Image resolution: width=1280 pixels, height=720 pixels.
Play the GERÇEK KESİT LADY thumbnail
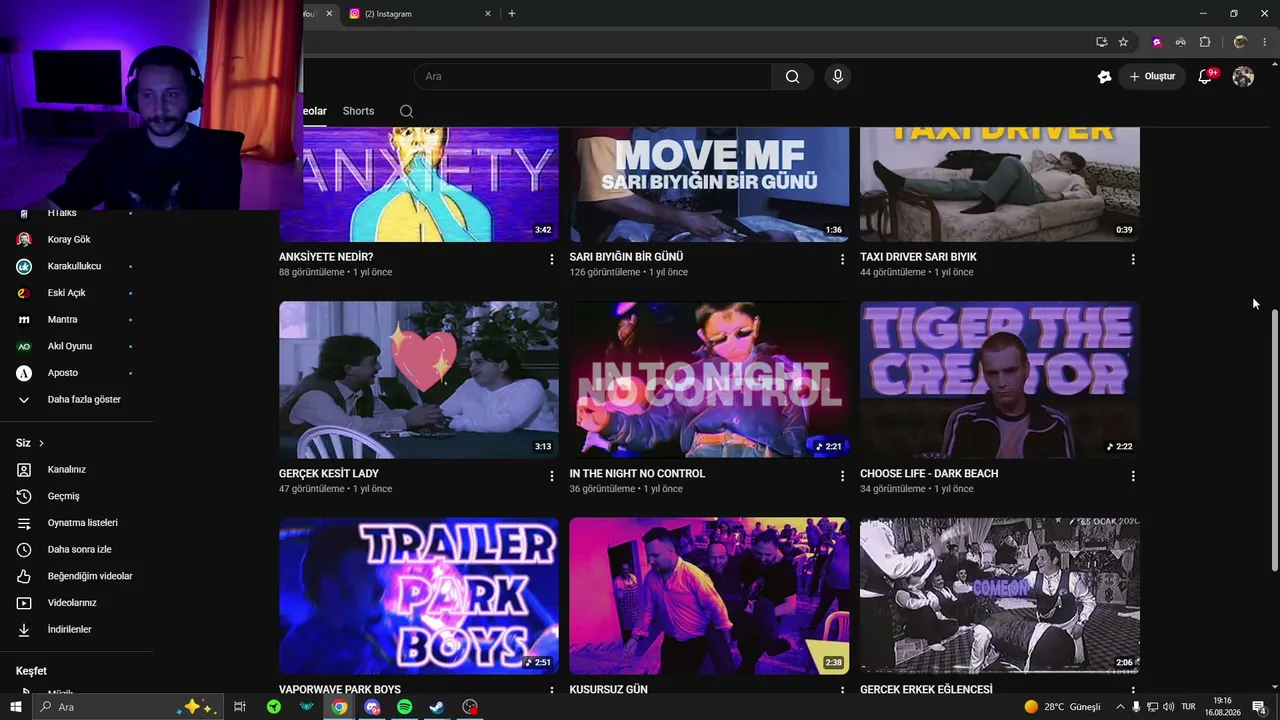click(419, 380)
